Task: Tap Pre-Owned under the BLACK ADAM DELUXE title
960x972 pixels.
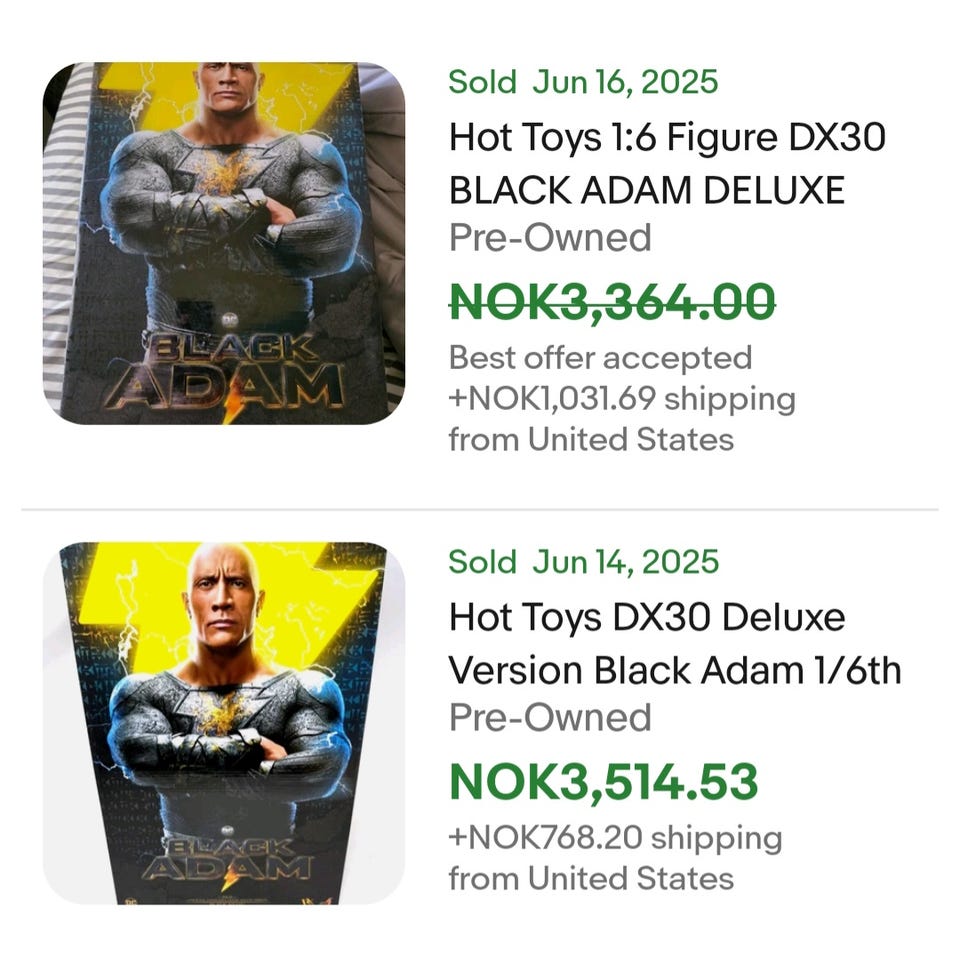Action: coord(550,237)
